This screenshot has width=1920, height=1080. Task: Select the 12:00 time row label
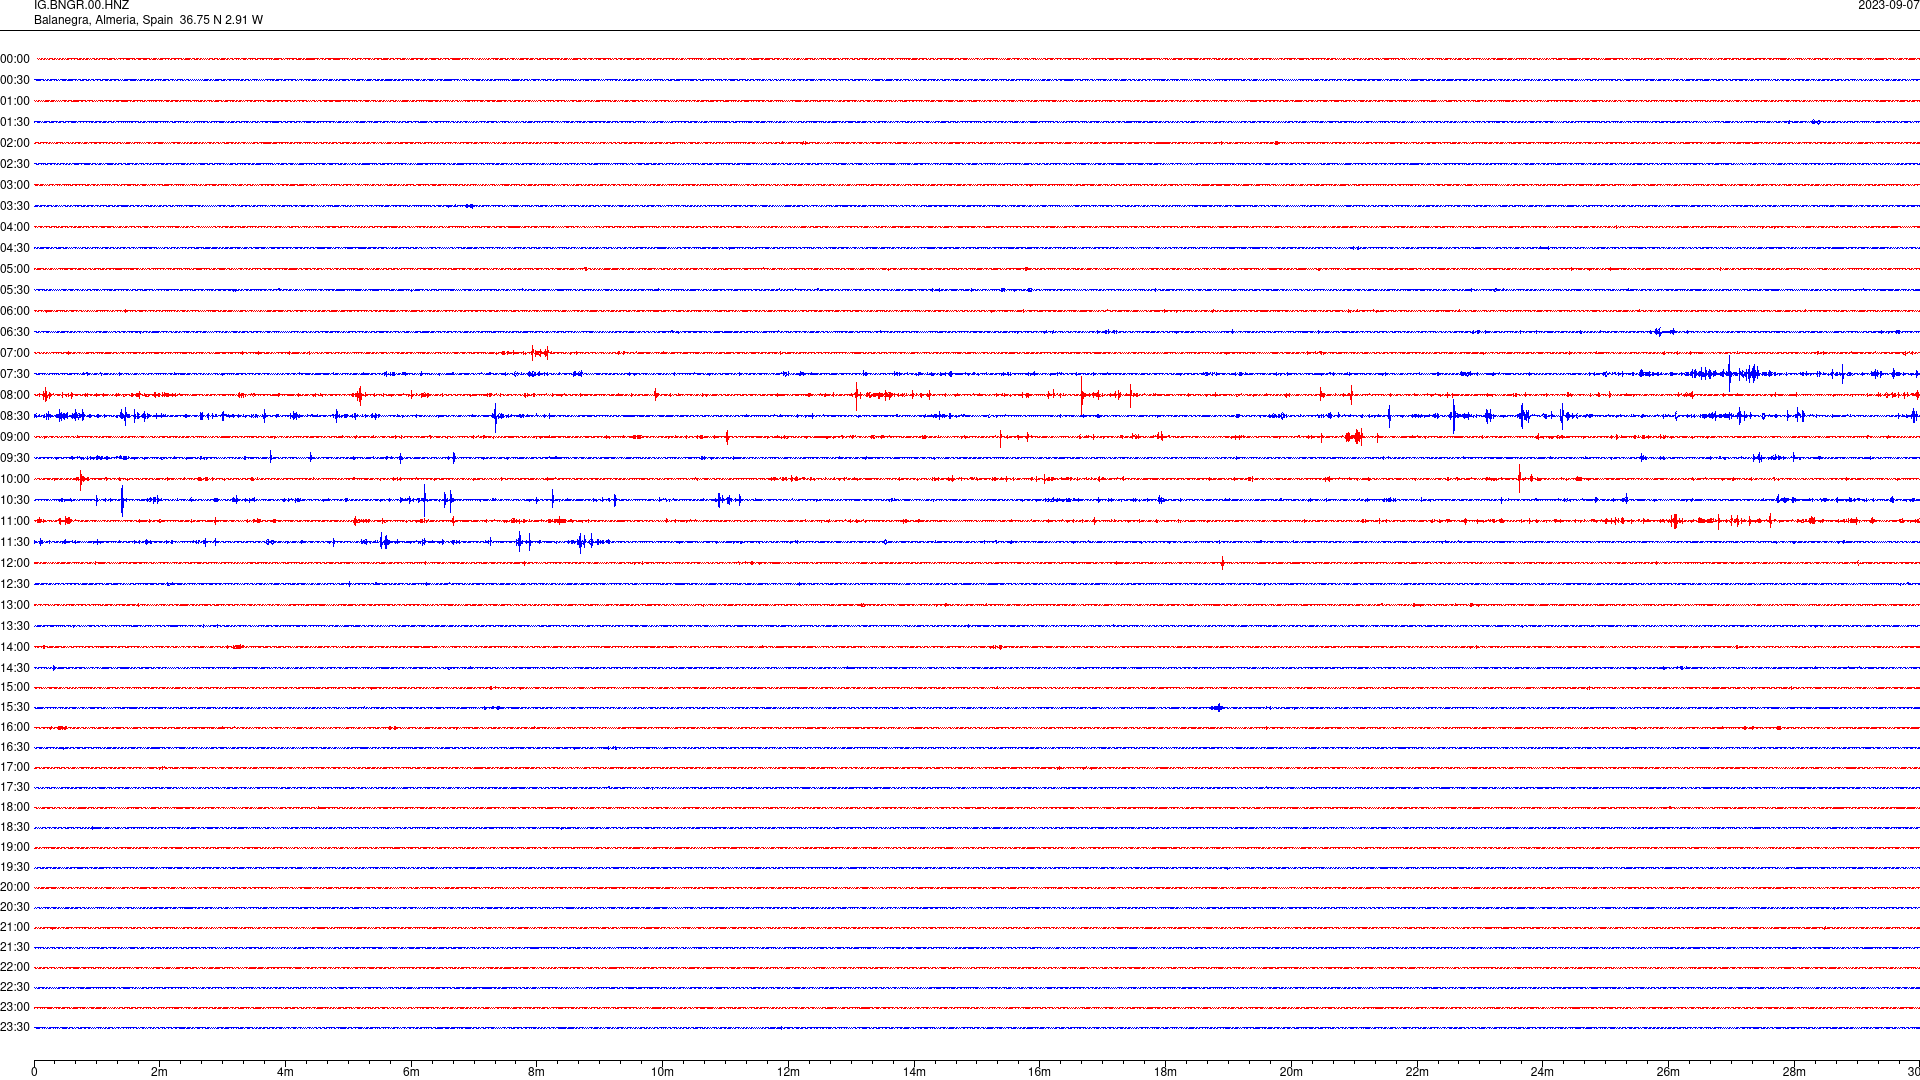click(15, 563)
